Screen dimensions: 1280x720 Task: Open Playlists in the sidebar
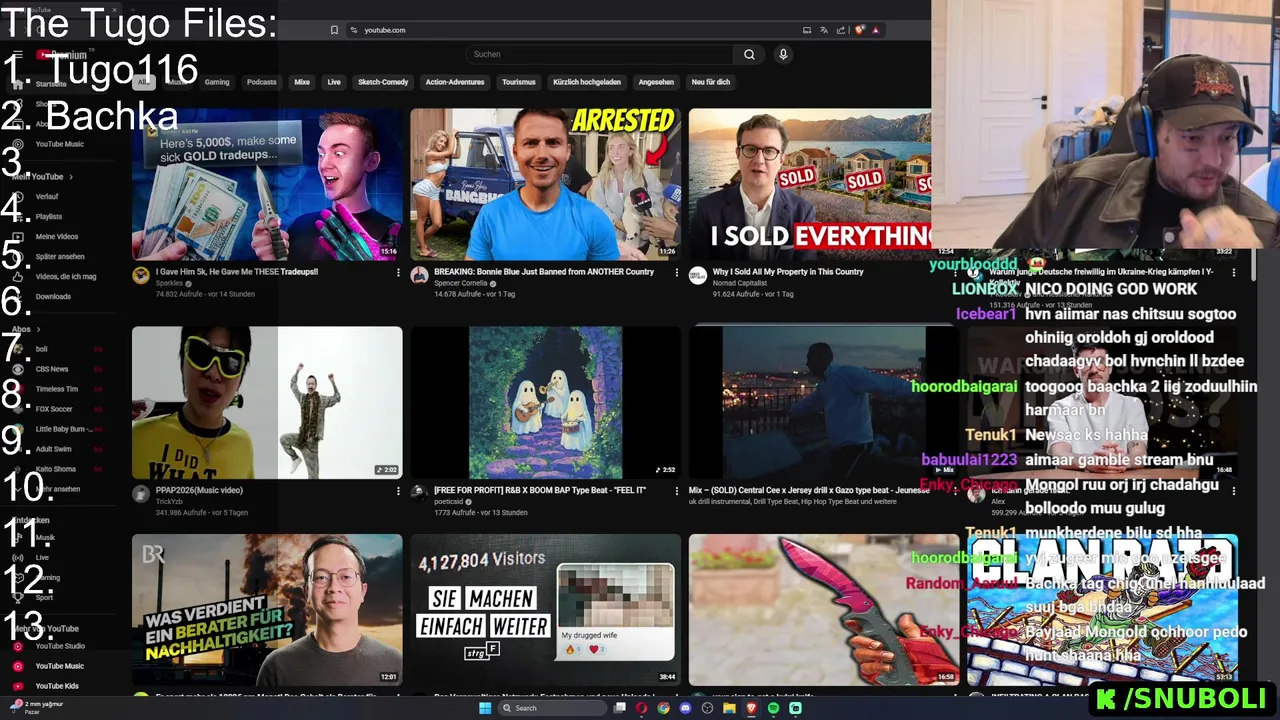[48, 217]
